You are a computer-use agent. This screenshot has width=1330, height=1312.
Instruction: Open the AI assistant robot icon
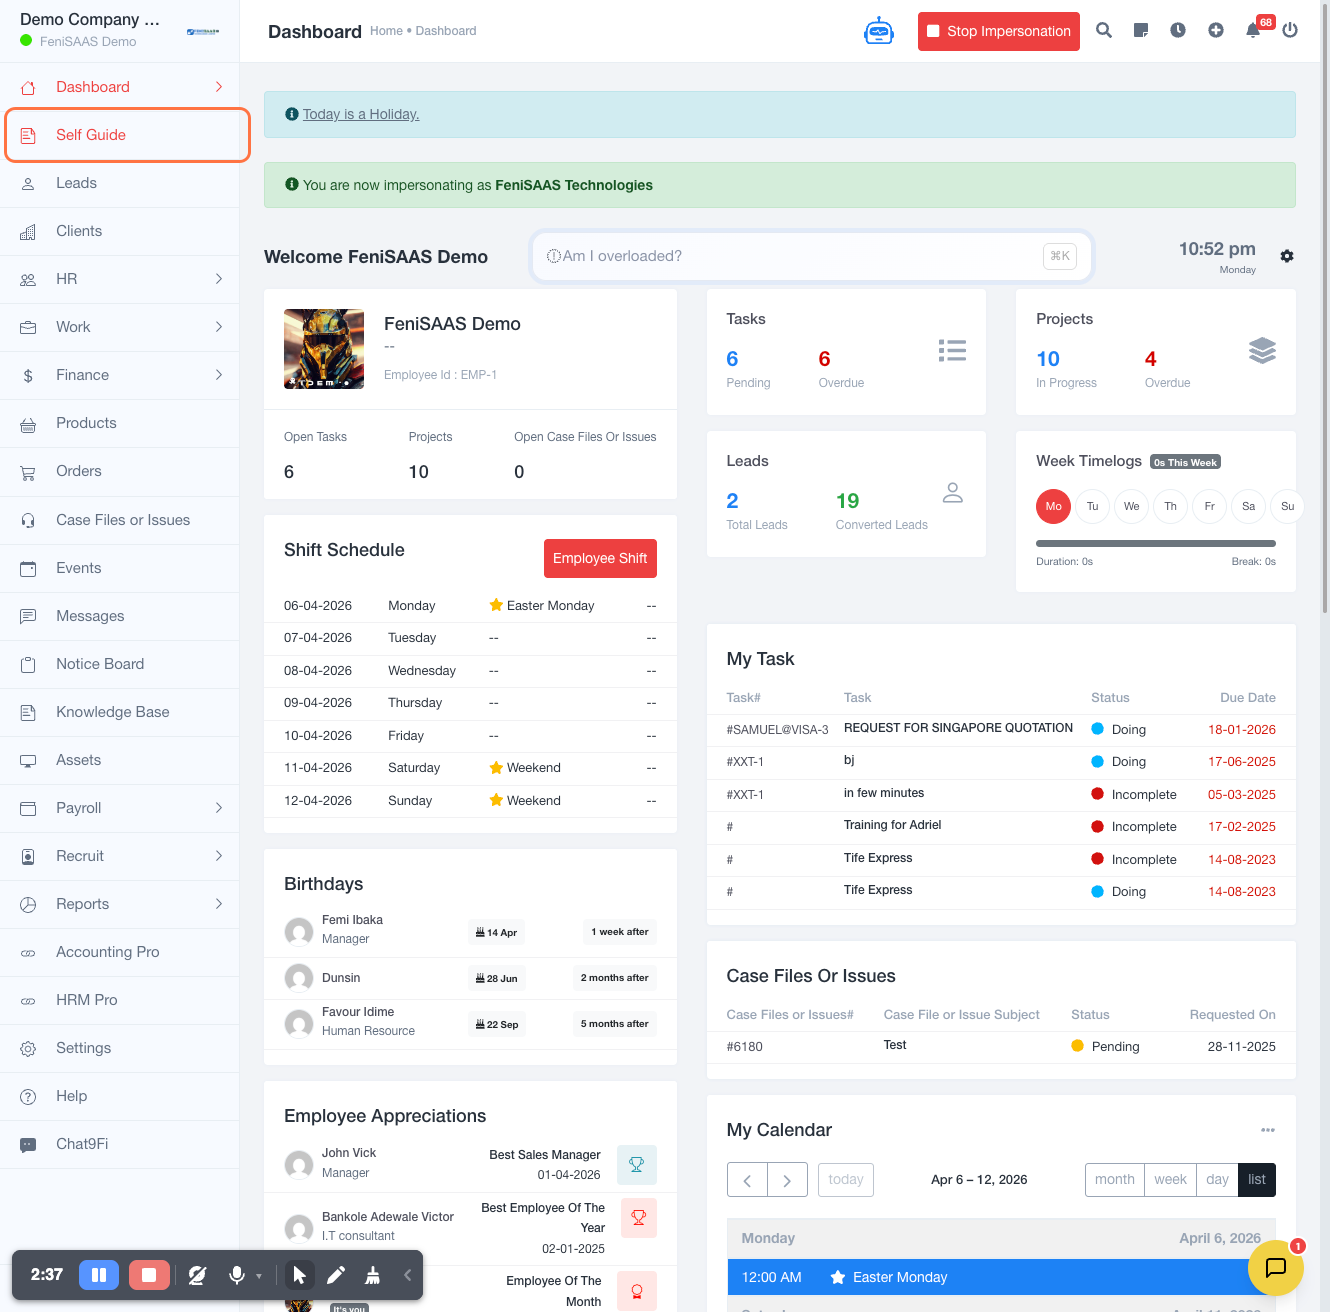[x=878, y=31]
